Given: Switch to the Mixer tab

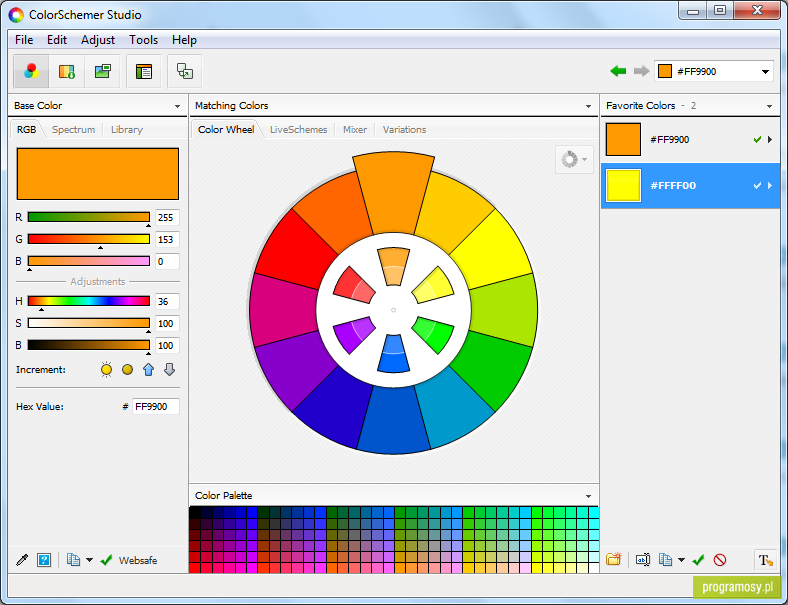Looking at the screenshot, I should pyautogui.click(x=355, y=130).
